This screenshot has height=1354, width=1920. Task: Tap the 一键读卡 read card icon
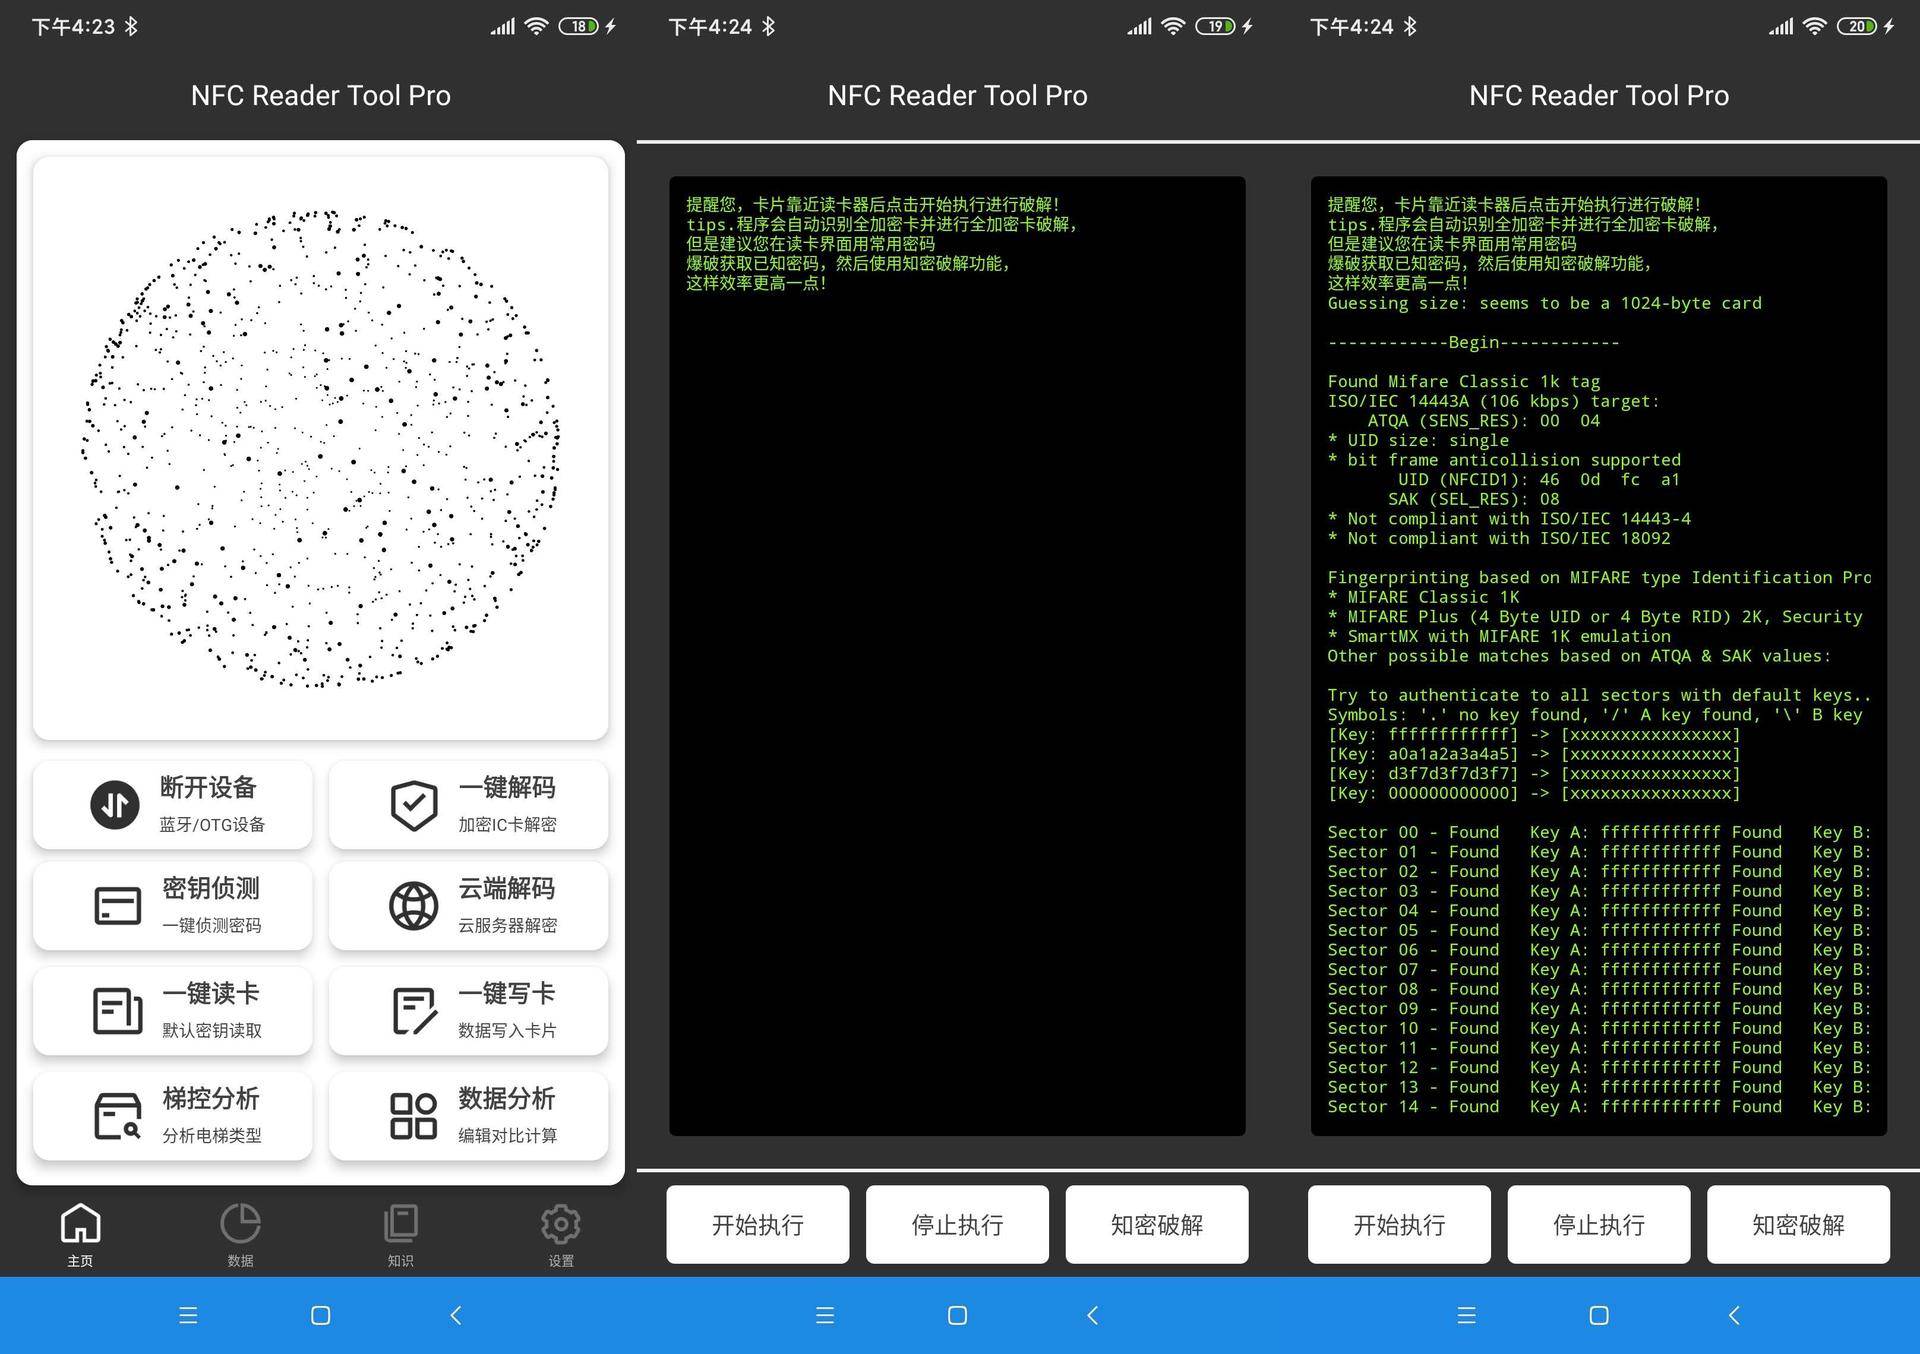(x=117, y=1011)
